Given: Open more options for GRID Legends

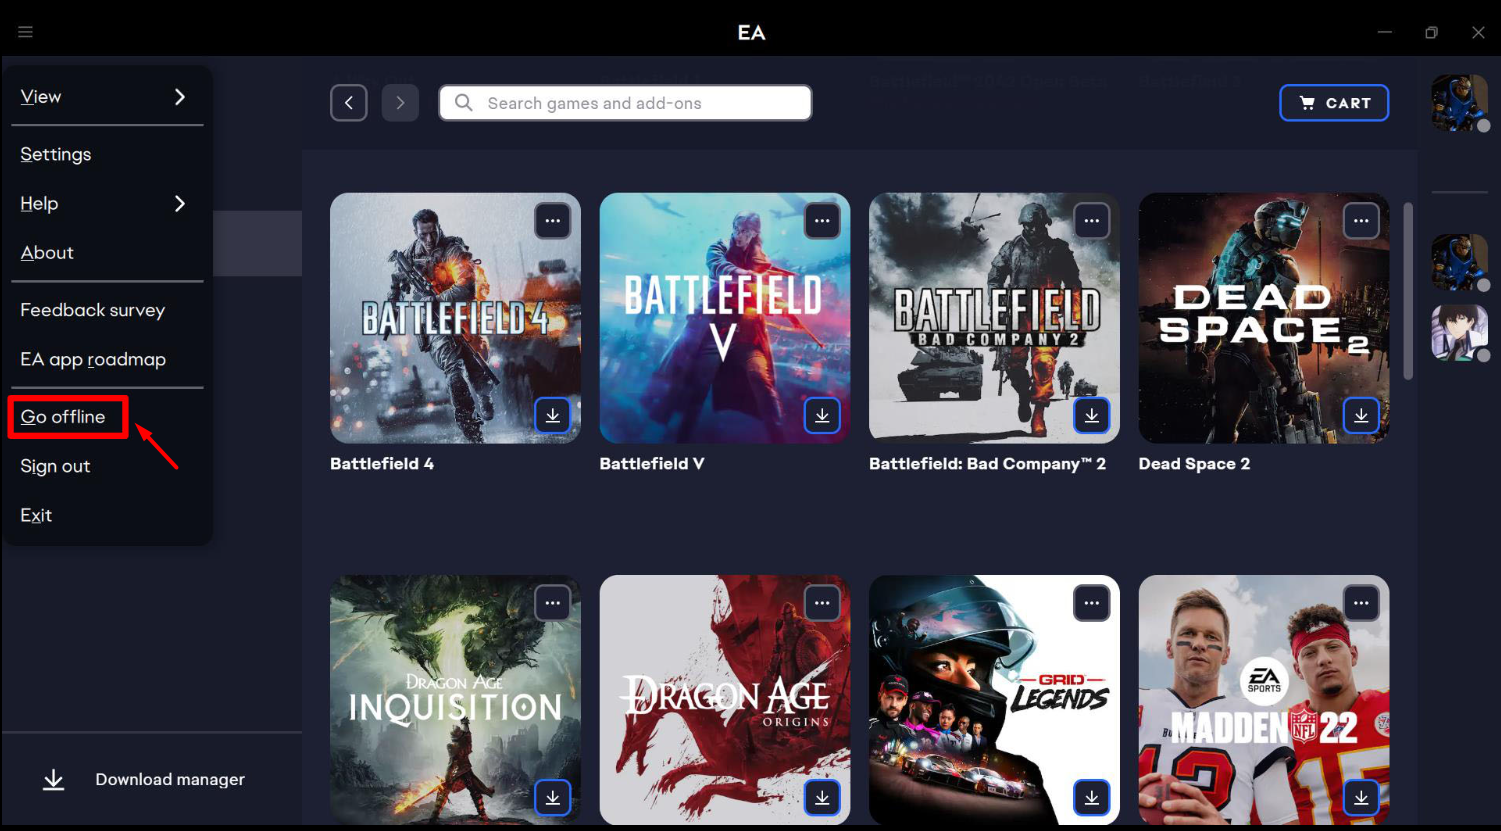Looking at the screenshot, I should 1091,603.
